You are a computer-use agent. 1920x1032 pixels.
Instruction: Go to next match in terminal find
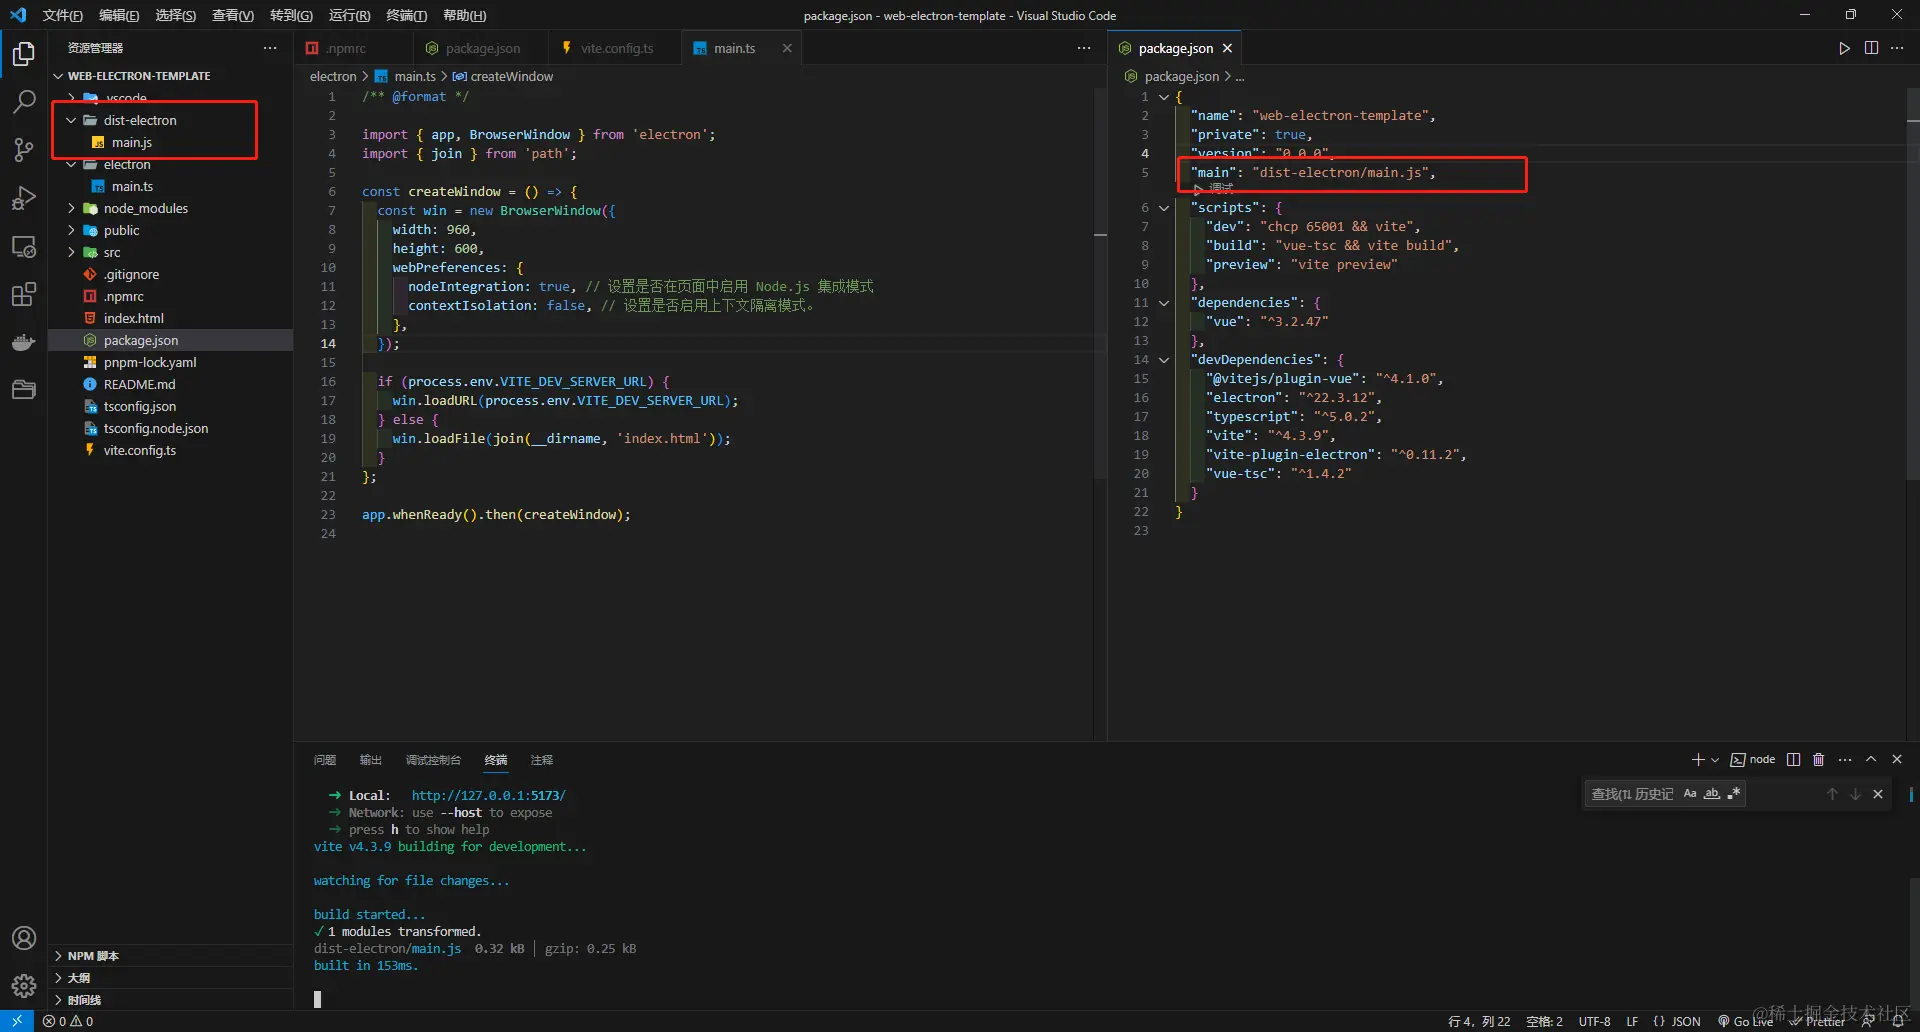[1855, 794]
